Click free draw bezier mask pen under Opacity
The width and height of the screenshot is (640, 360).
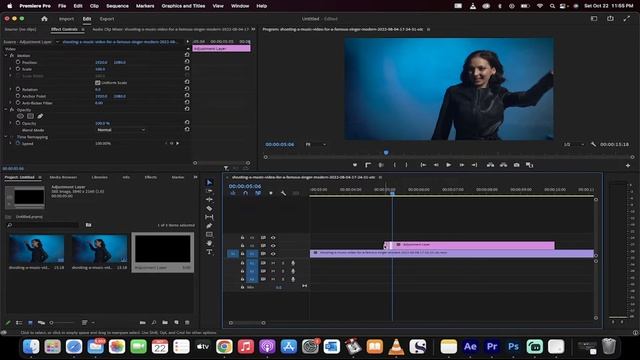click(x=40, y=116)
